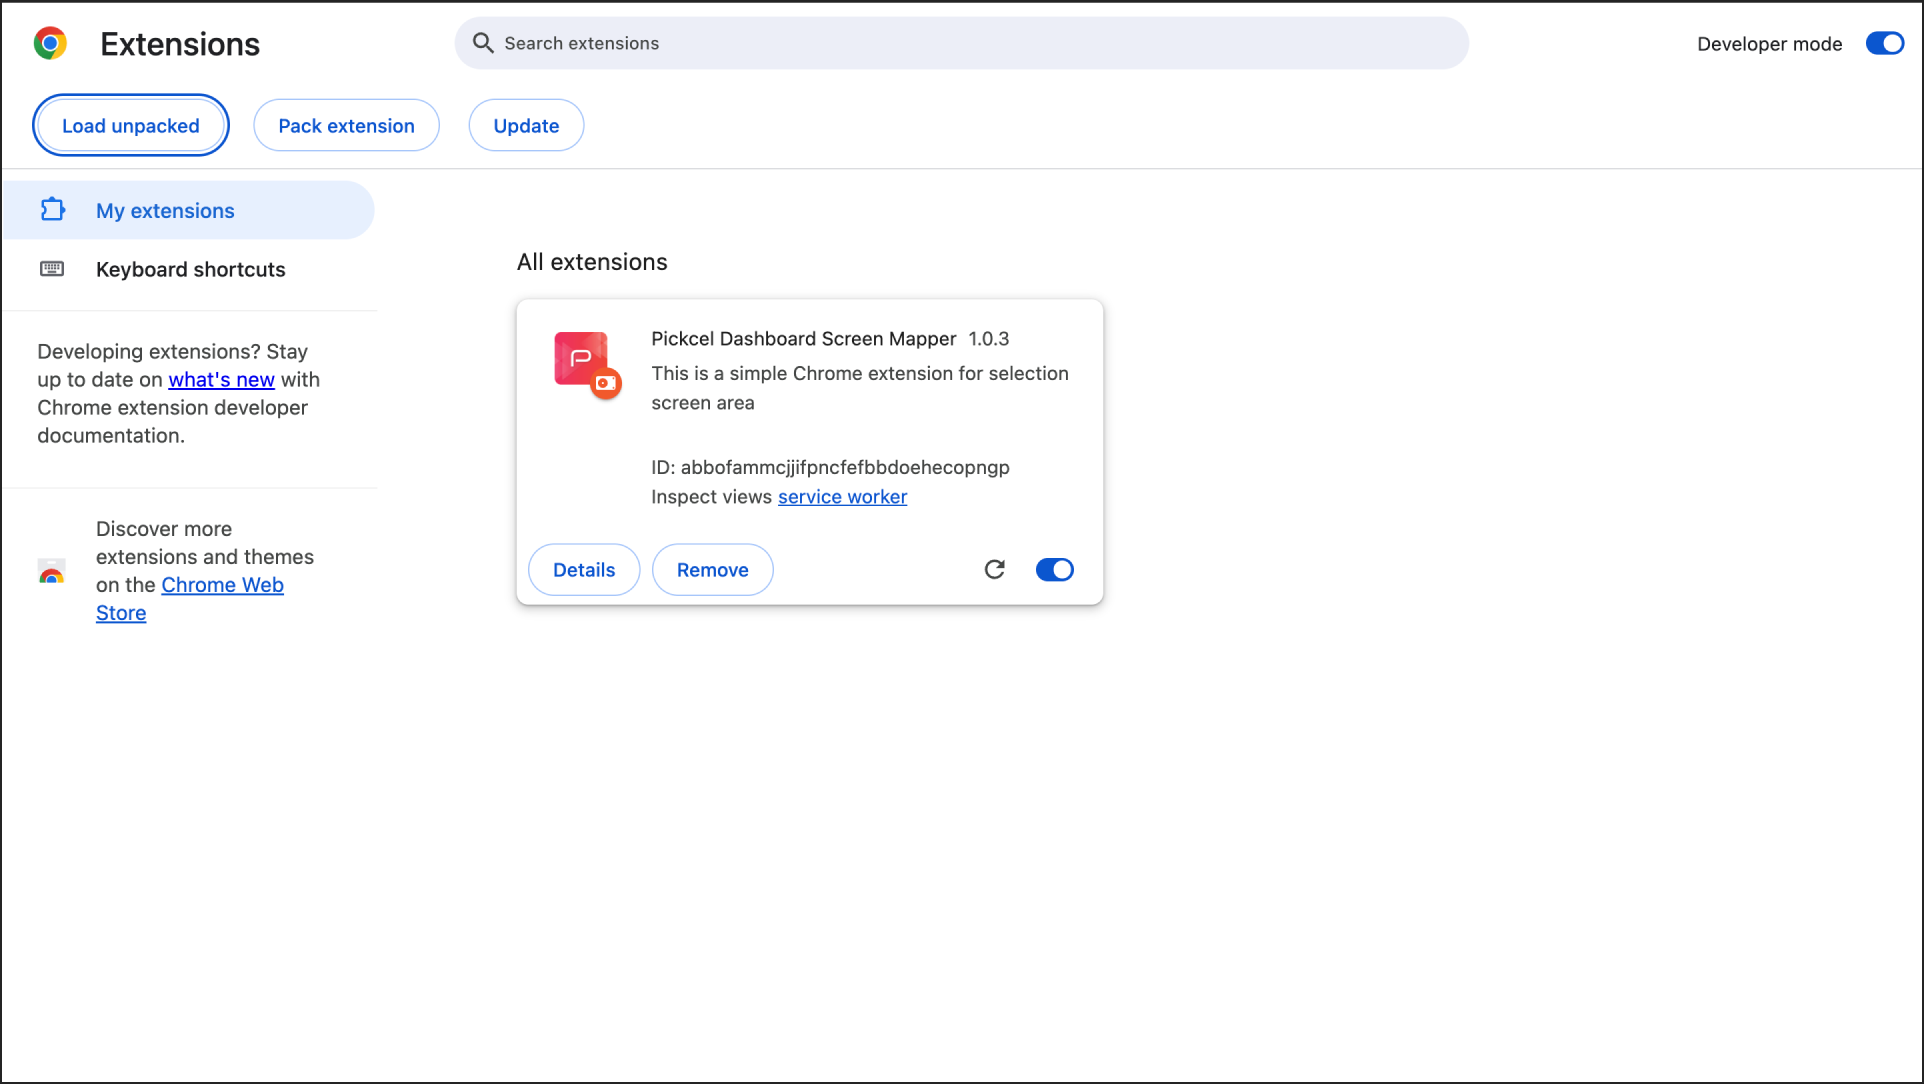1924x1084 pixels.
Task: Click Load unpacked button
Action: pos(131,126)
